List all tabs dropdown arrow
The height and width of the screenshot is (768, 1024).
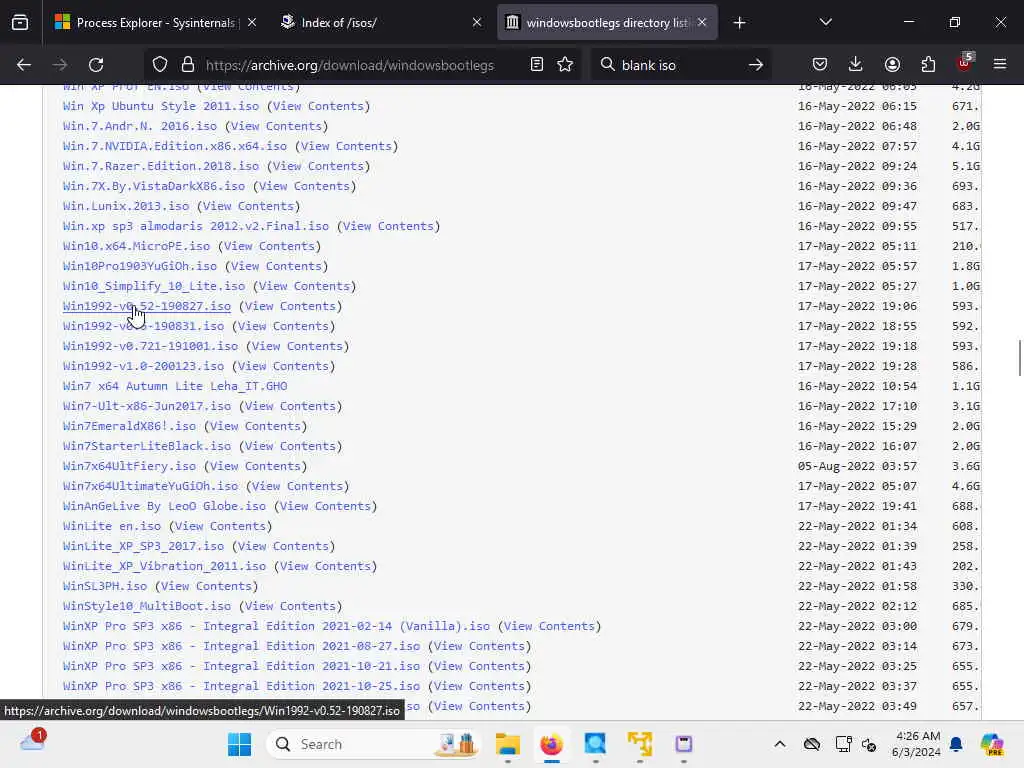825,23
